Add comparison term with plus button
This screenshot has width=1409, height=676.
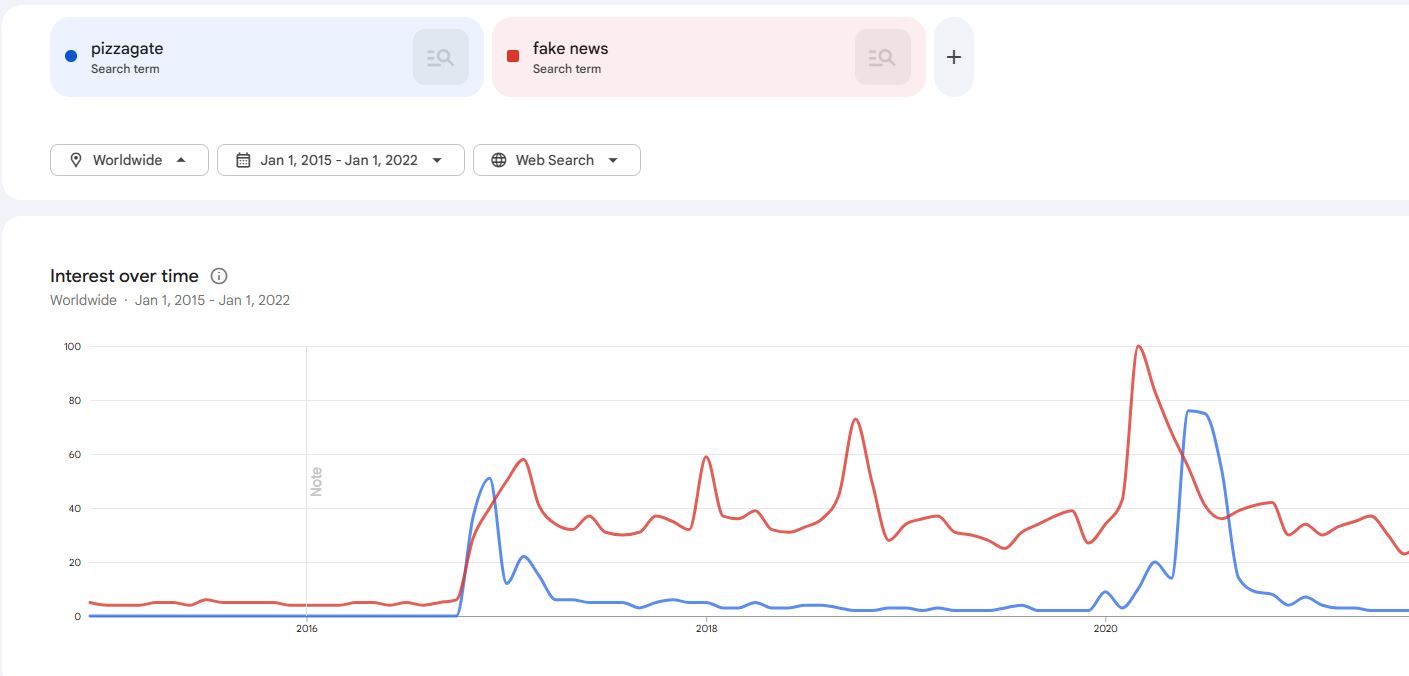point(954,57)
